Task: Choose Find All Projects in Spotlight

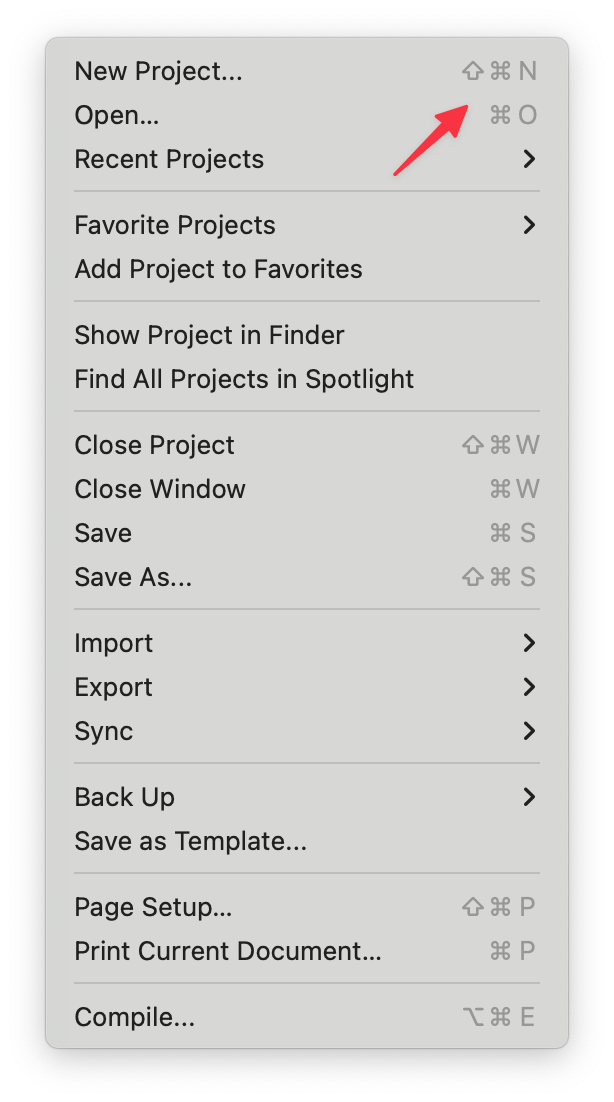Action: click(244, 379)
